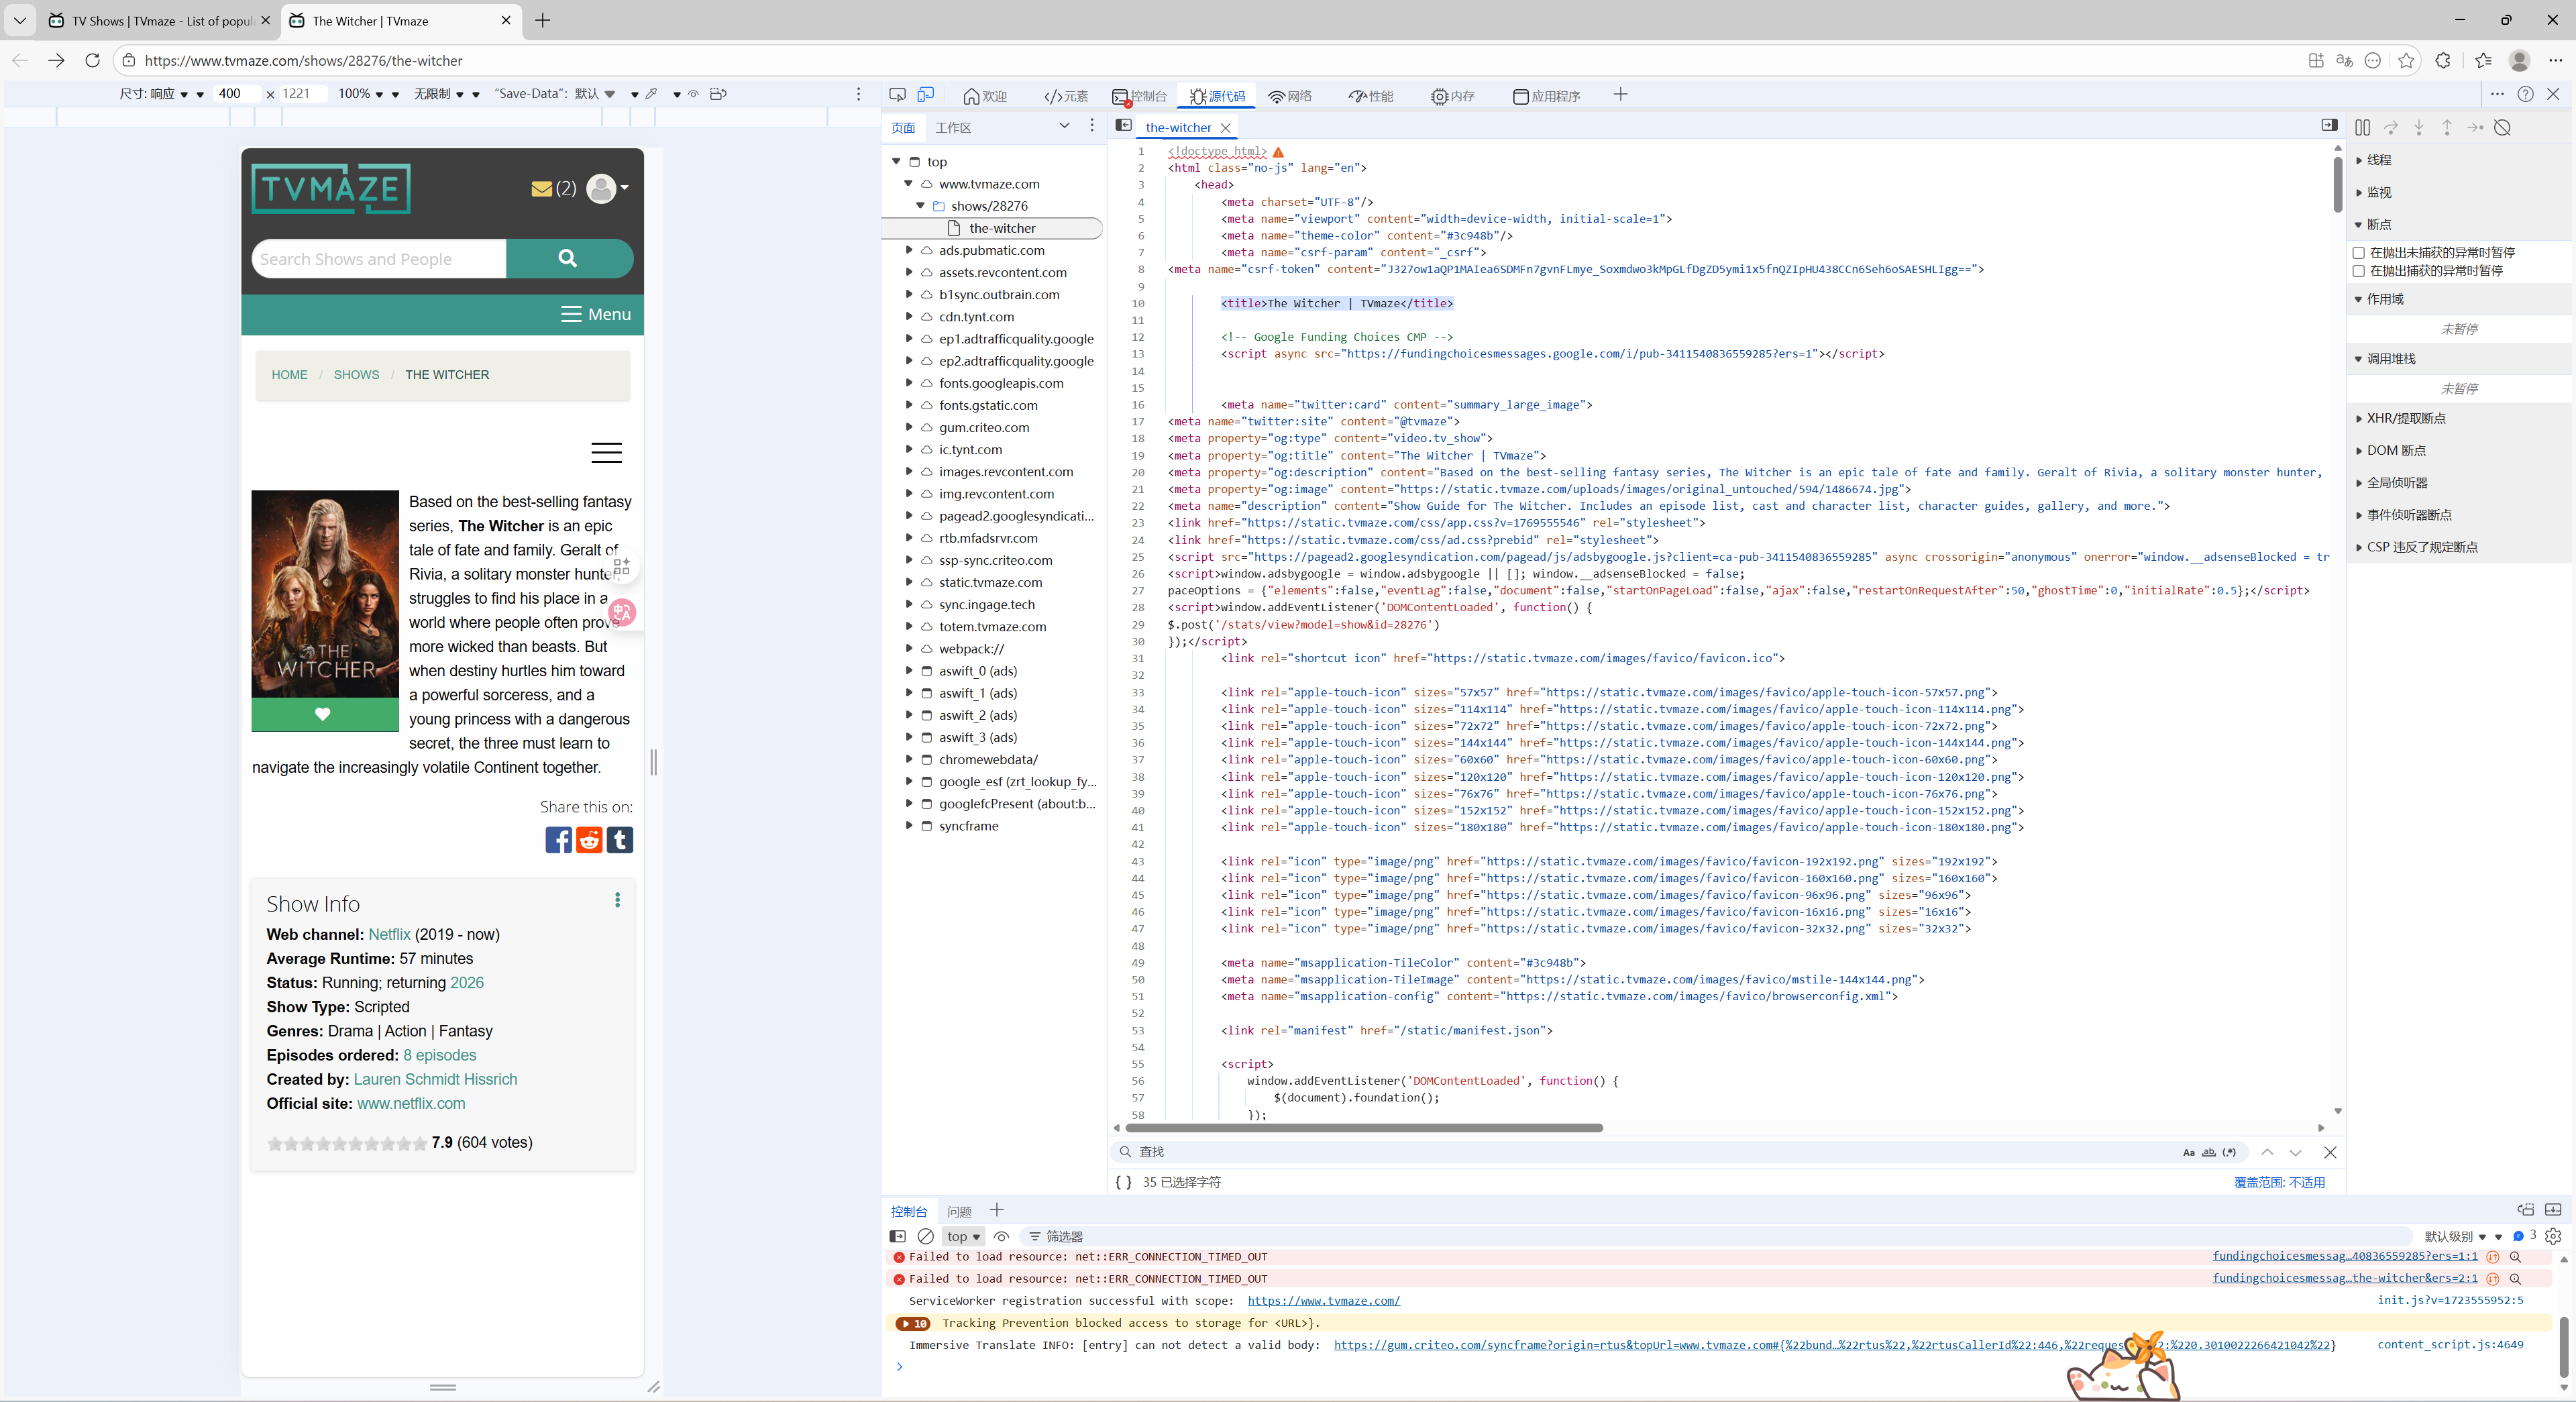Click the console settings gear icon
The height and width of the screenshot is (1402, 2576).
point(2553,1236)
